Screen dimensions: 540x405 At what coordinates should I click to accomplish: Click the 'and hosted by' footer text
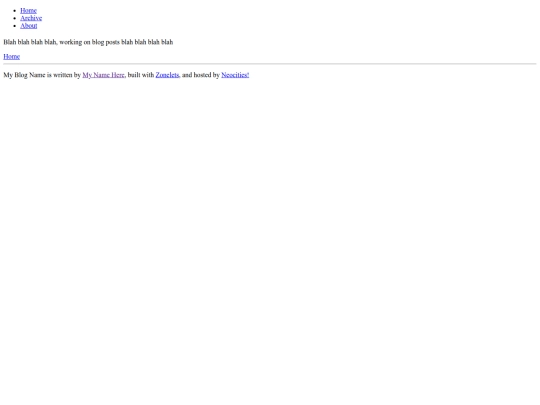[x=201, y=75]
